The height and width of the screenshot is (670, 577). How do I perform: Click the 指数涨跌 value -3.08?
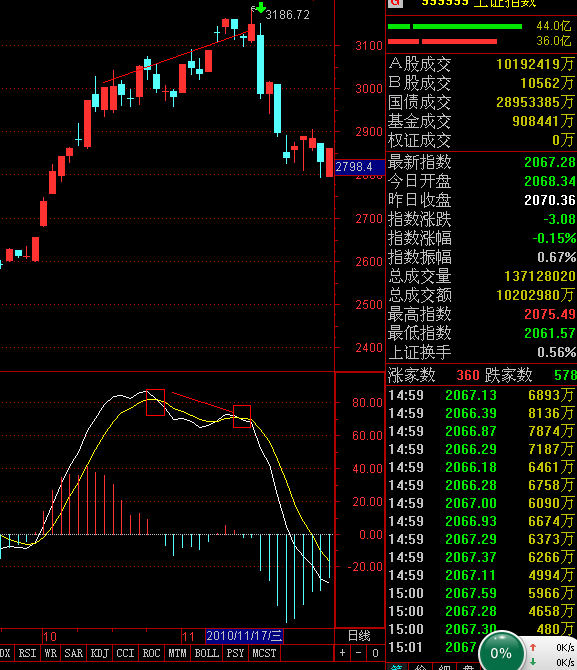559,219
